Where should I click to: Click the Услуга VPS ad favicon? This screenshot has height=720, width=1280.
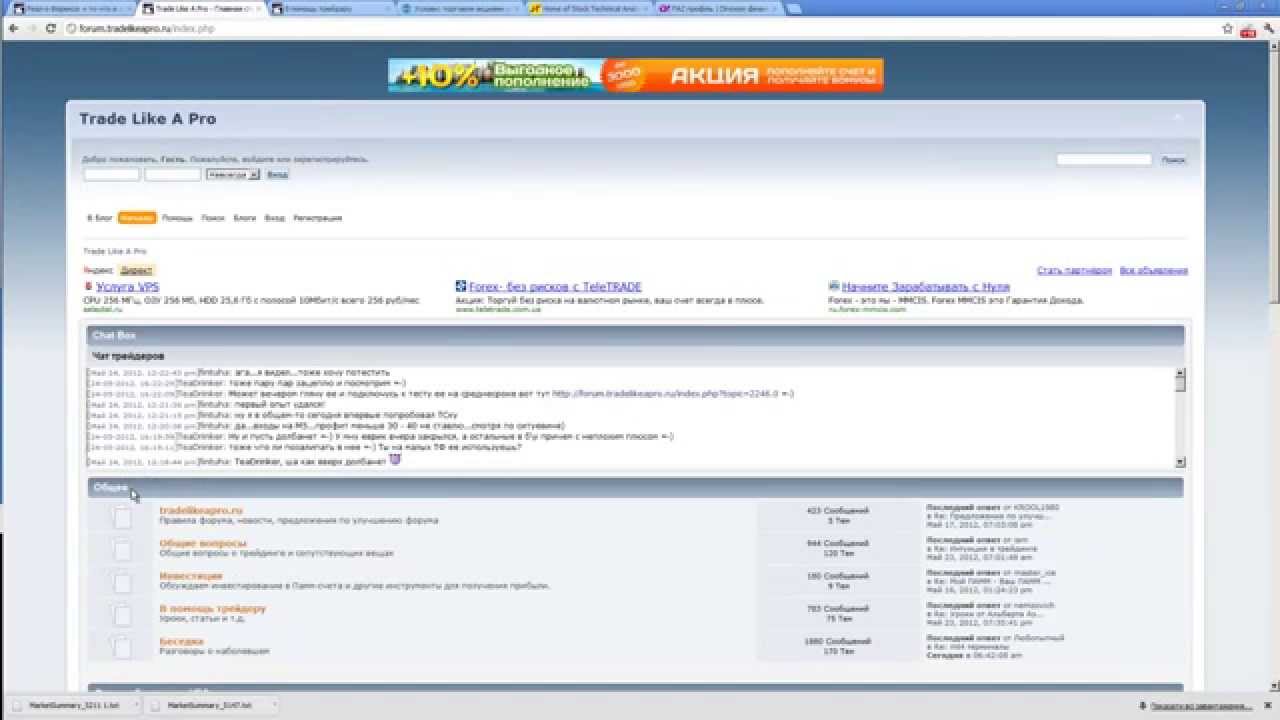coord(88,286)
